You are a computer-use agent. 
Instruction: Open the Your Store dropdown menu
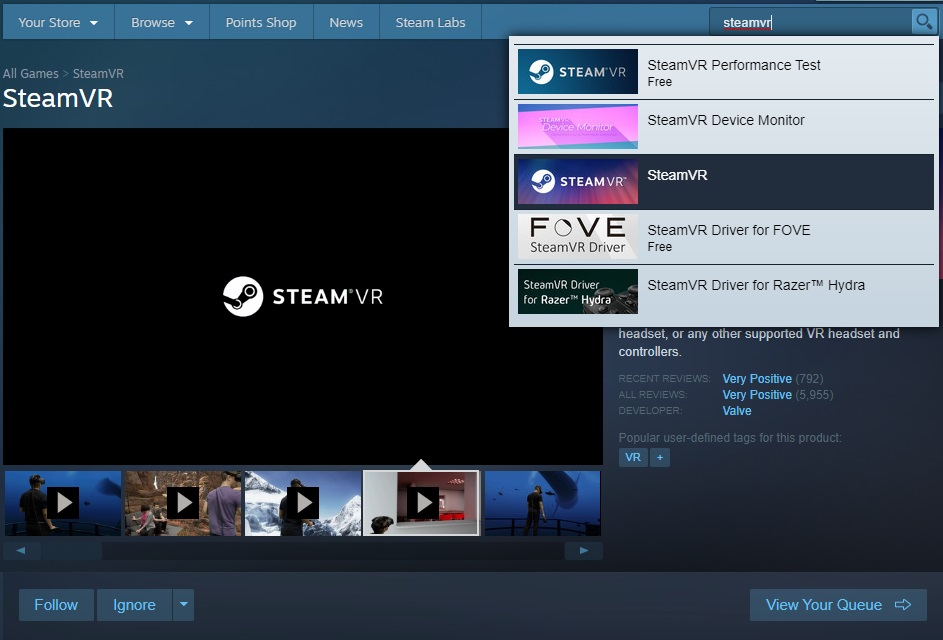(58, 22)
